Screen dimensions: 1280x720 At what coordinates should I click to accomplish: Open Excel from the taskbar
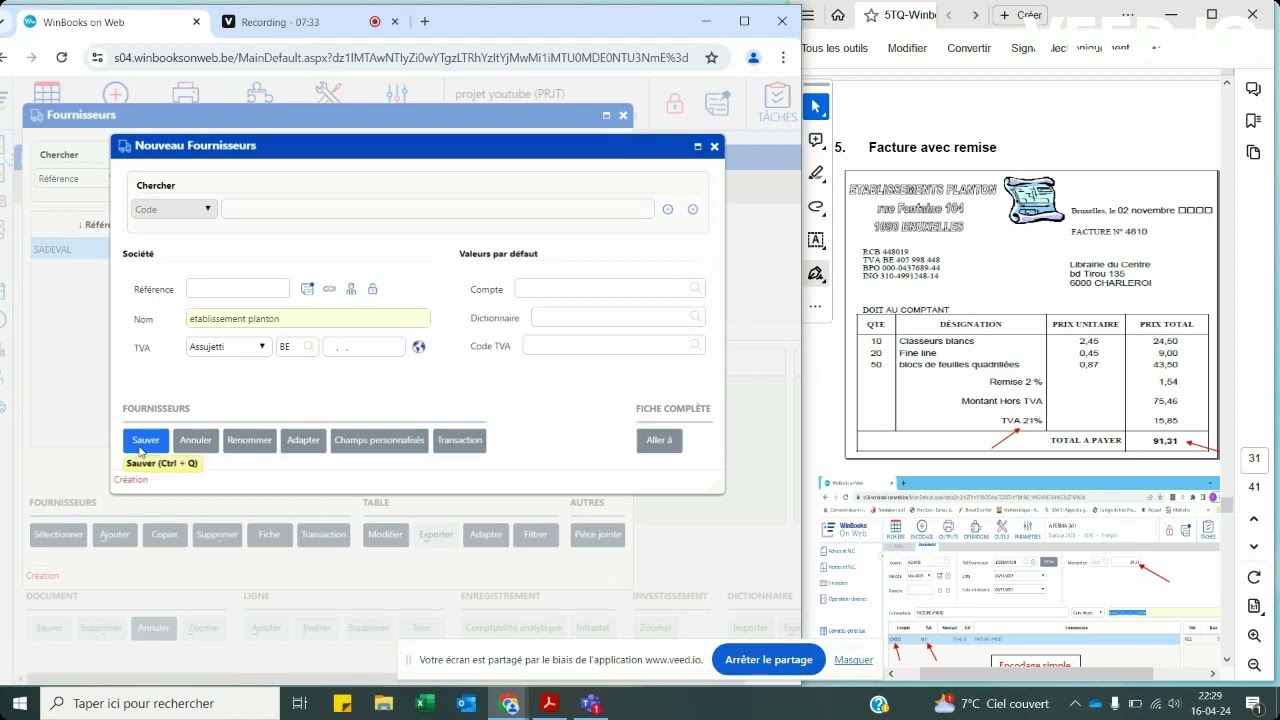(425, 703)
